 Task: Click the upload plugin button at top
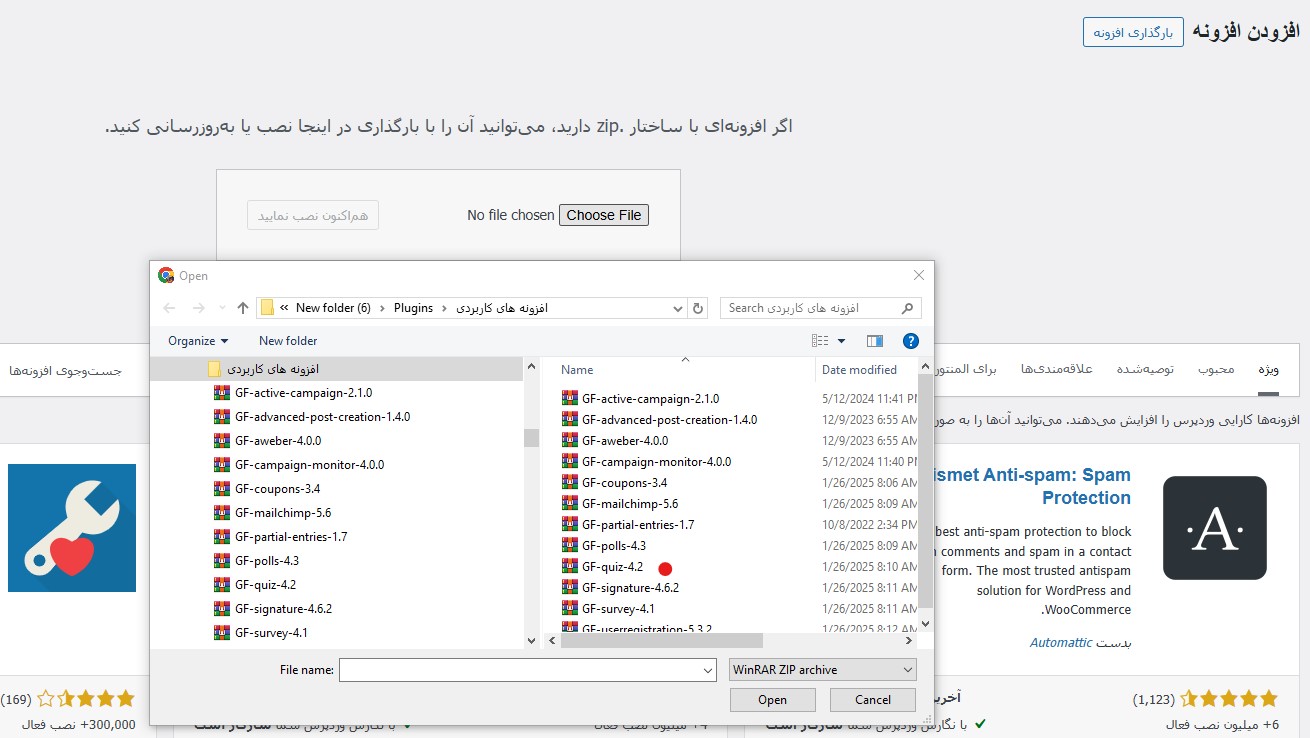pyautogui.click(x=1133, y=32)
